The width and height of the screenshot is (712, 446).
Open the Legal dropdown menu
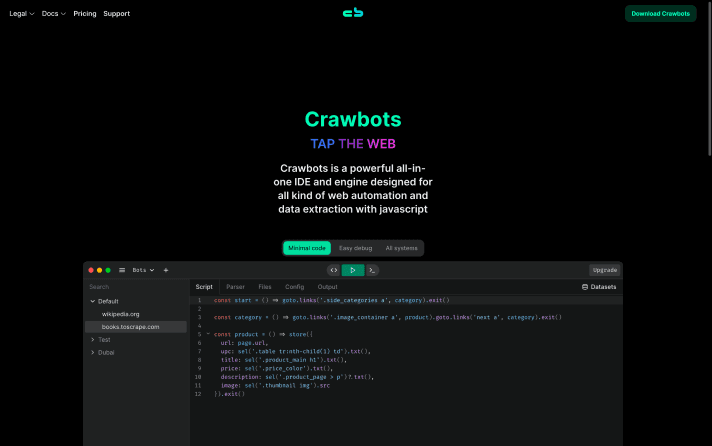22,14
